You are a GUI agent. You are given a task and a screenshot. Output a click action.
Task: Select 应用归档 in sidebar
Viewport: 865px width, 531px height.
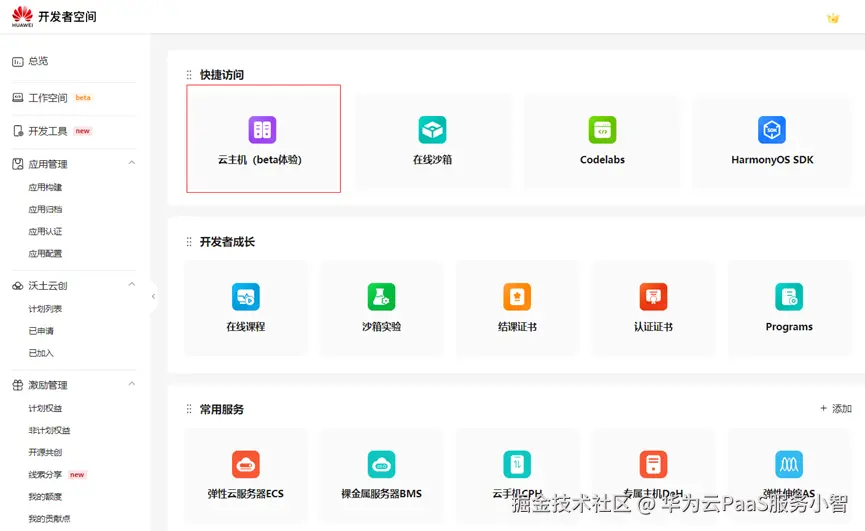[x=45, y=210]
